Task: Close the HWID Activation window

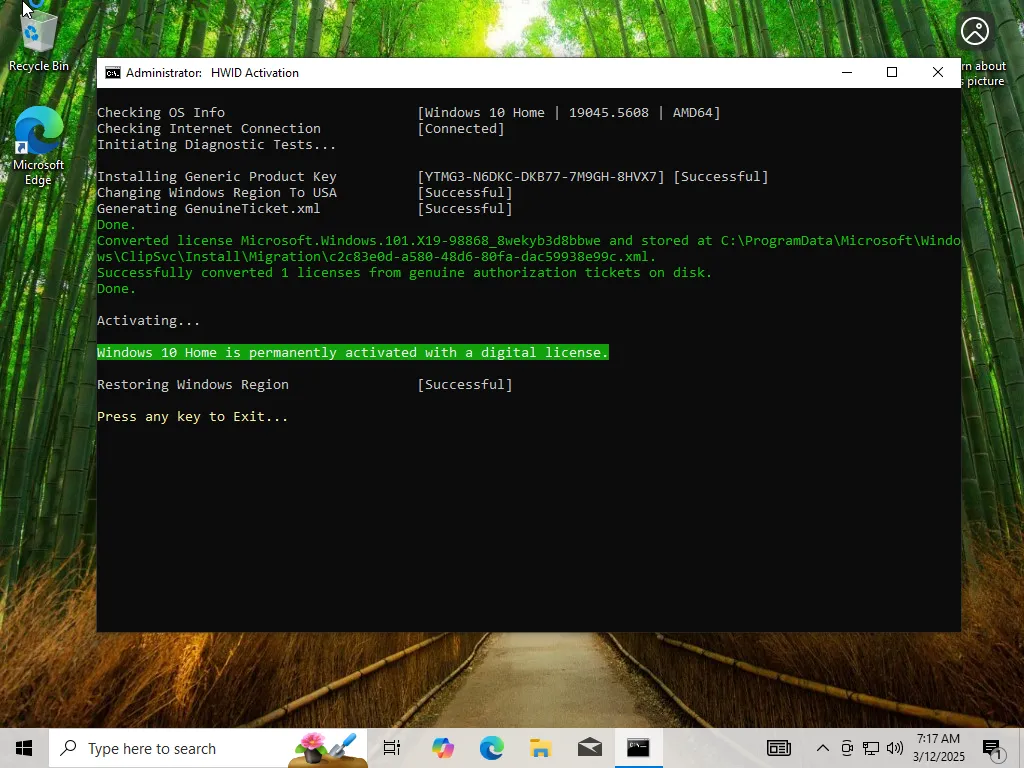Action: coord(938,72)
